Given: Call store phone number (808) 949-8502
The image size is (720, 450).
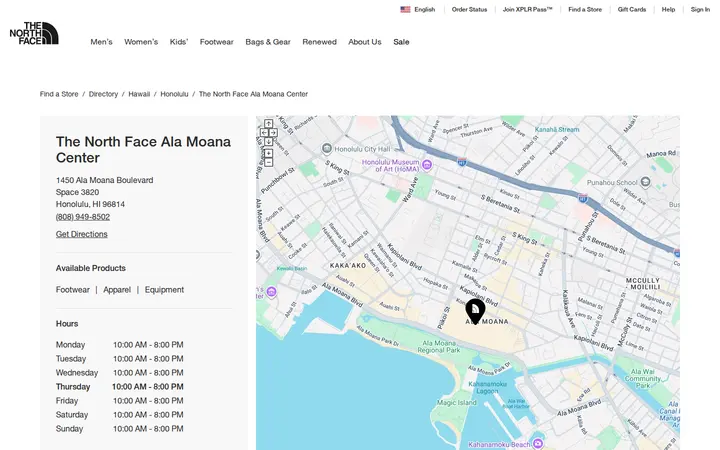Looking at the screenshot, I should click(x=83, y=217).
